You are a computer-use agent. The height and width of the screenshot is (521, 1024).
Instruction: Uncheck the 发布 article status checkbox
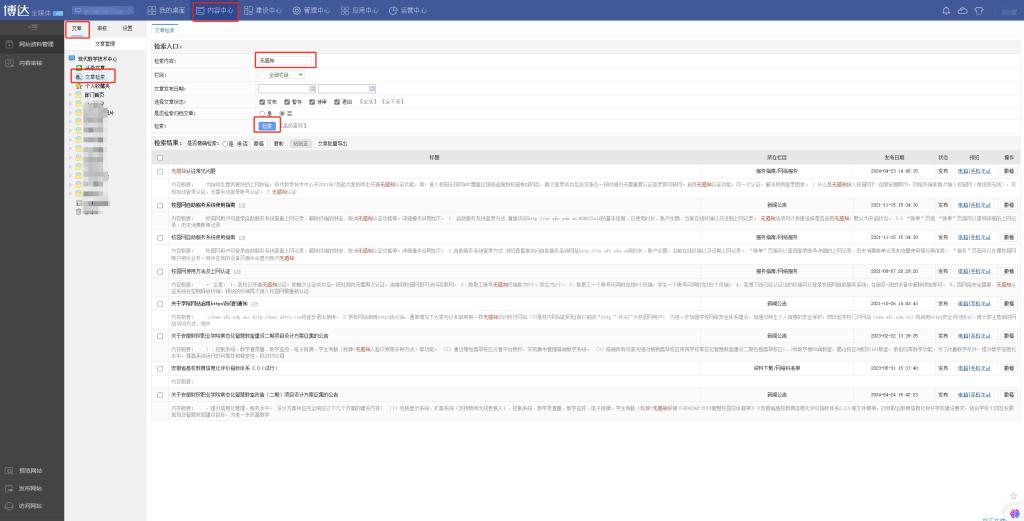click(261, 101)
